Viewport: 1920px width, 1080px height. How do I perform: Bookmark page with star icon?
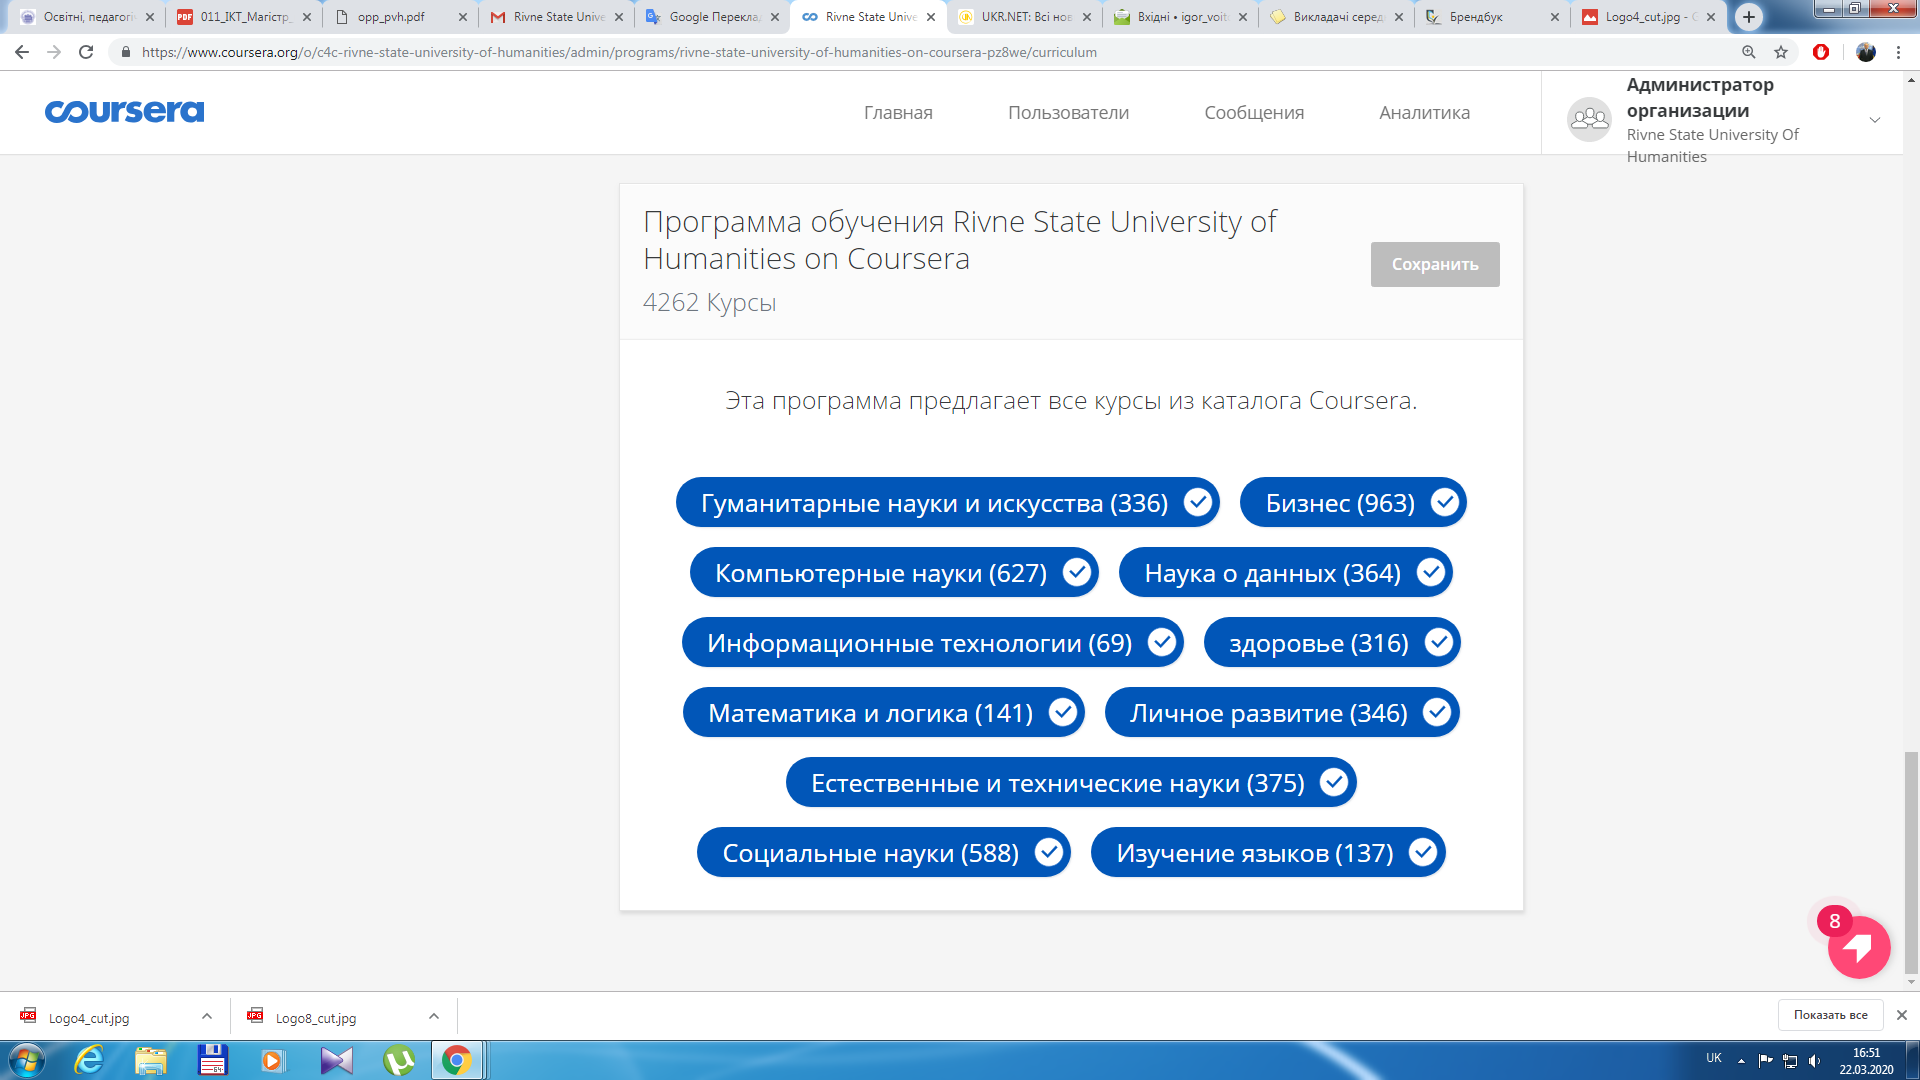(1781, 52)
